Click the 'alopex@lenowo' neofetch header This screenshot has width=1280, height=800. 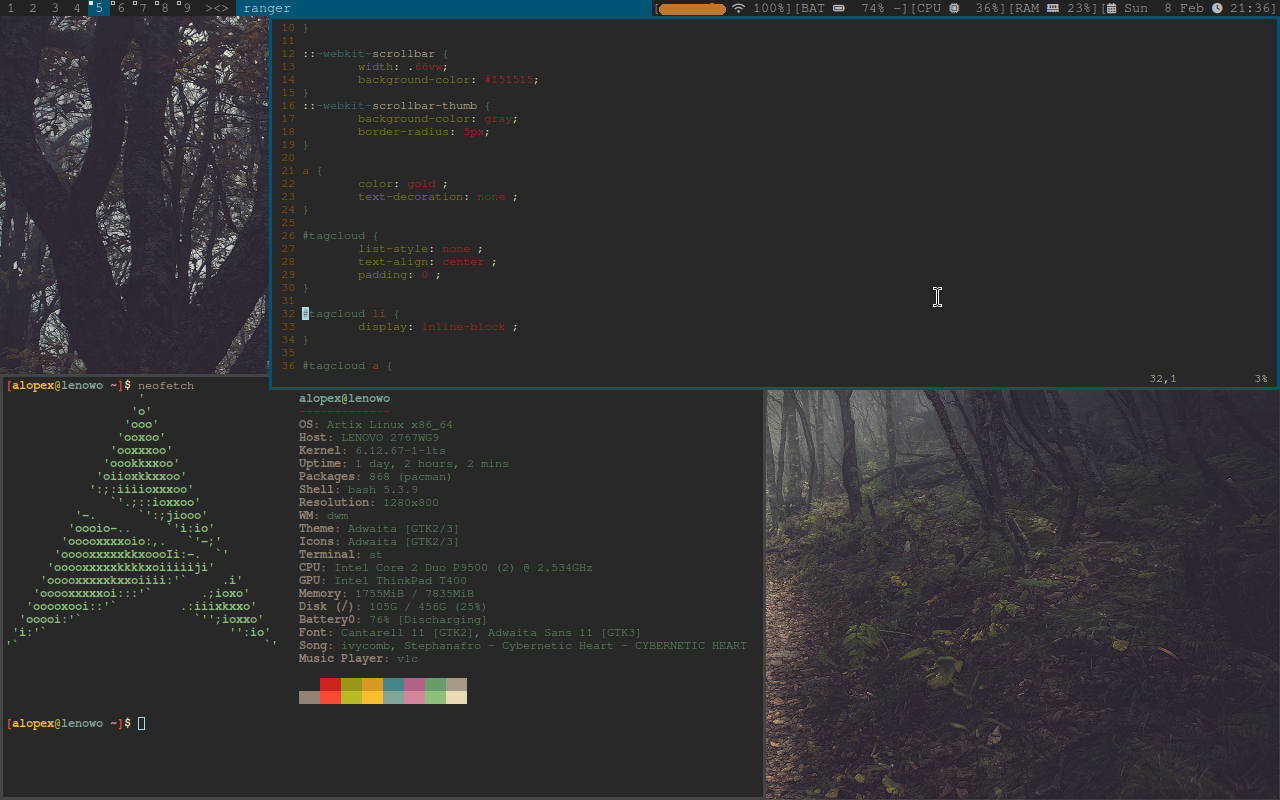click(x=344, y=399)
